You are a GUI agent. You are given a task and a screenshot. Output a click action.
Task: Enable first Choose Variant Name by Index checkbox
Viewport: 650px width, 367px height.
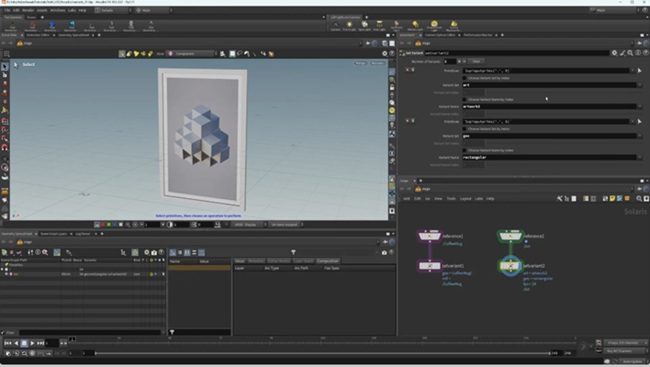(x=464, y=100)
